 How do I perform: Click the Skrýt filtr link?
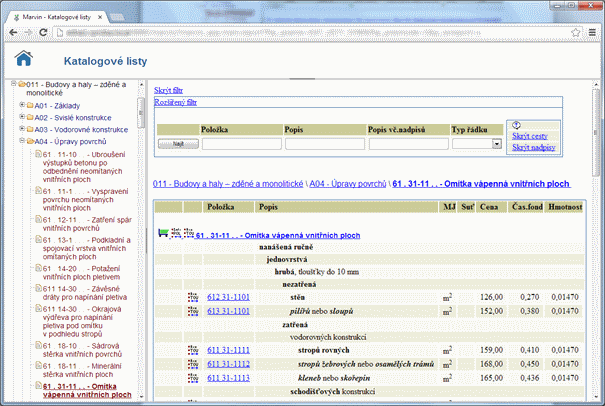168,90
